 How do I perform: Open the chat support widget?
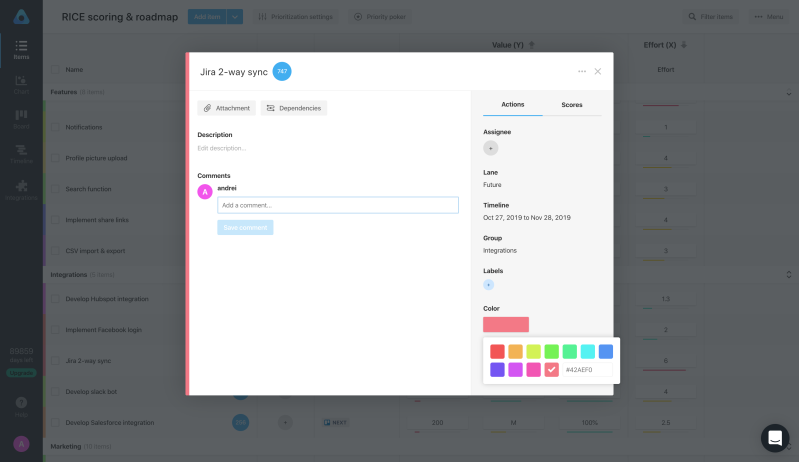[775, 438]
